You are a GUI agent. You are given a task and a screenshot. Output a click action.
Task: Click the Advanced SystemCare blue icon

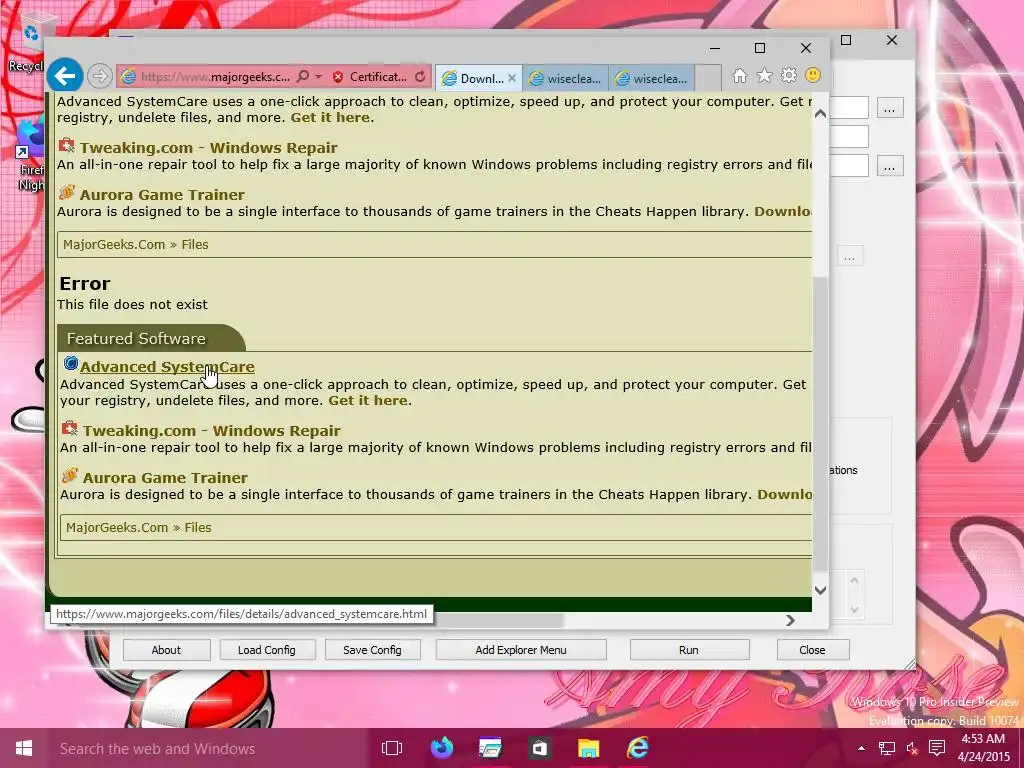click(71, 364)
